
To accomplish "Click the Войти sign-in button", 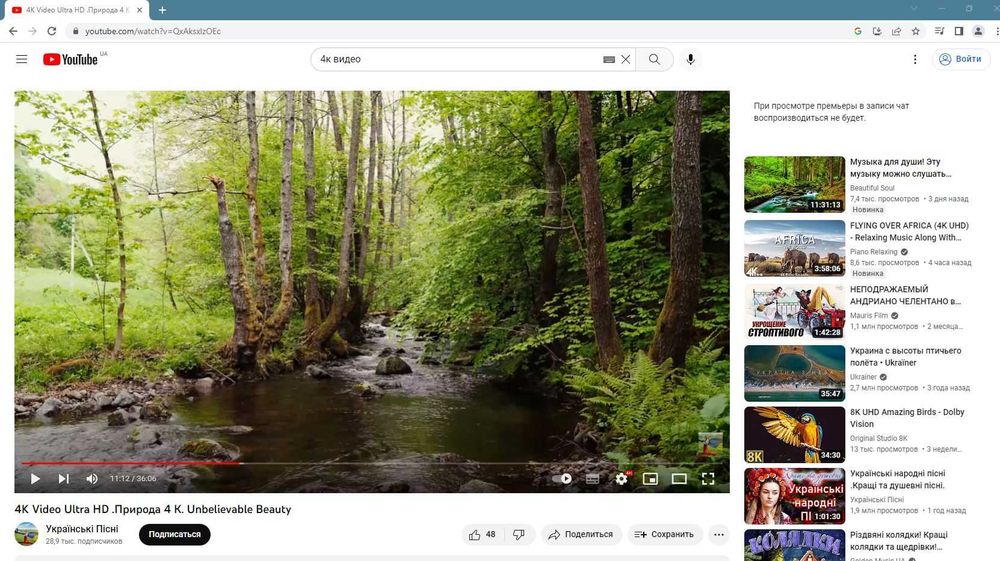I will 960,59.
